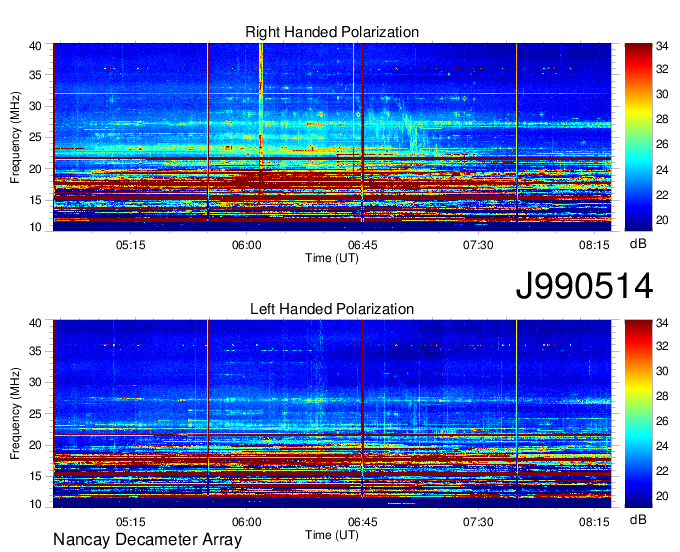680x552 pixels.
Task: Click the Left Handed Polarization spectrogram plot
Action: point(332,414)
